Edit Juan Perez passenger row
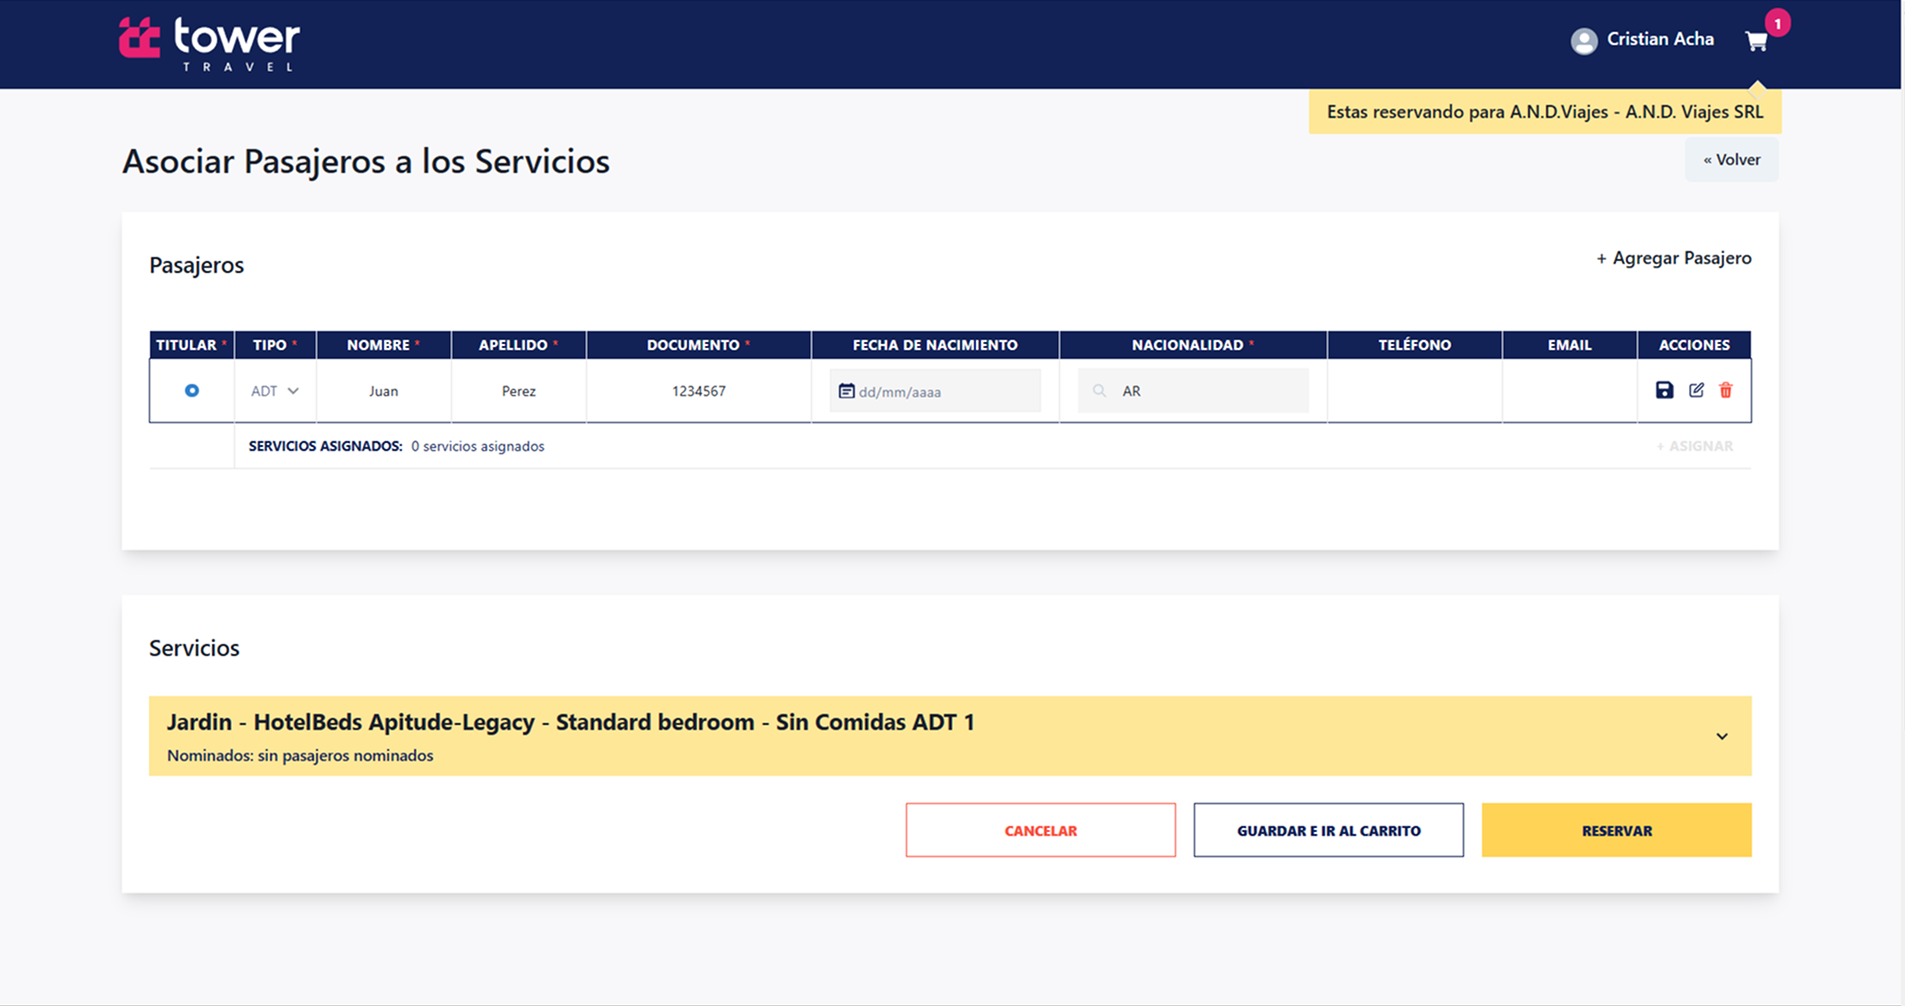The height and width of the screenshot is (1006, 1905). (1696, 390)
